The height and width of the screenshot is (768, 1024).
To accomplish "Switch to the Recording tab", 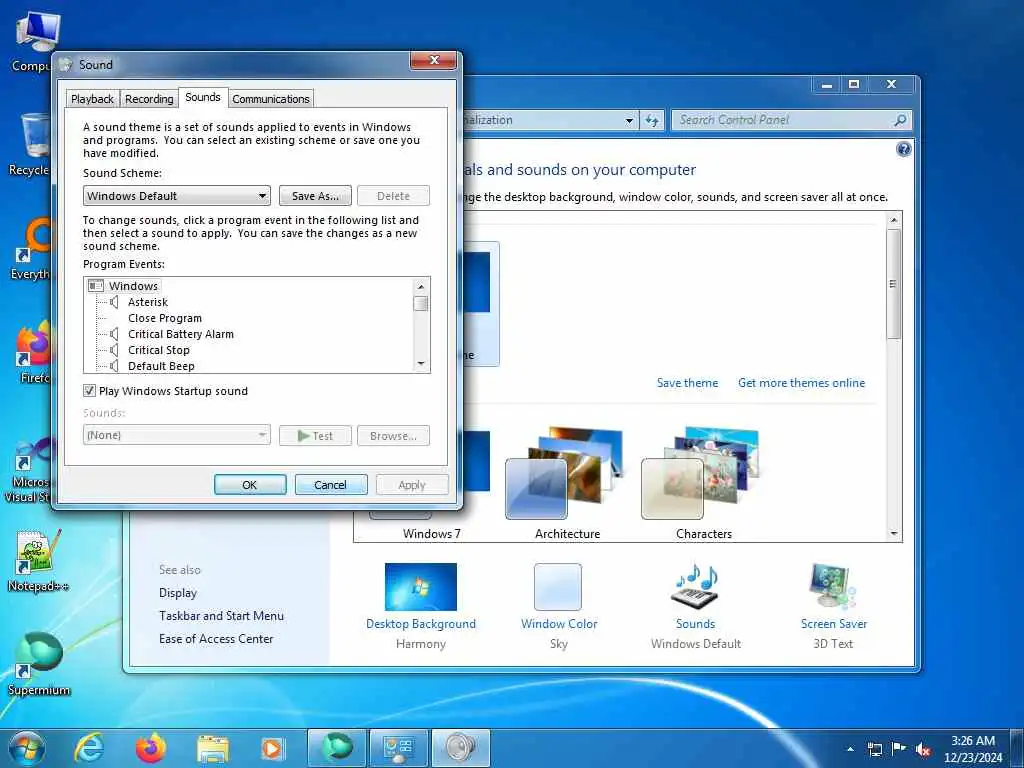I will click(x=149, y=99).
